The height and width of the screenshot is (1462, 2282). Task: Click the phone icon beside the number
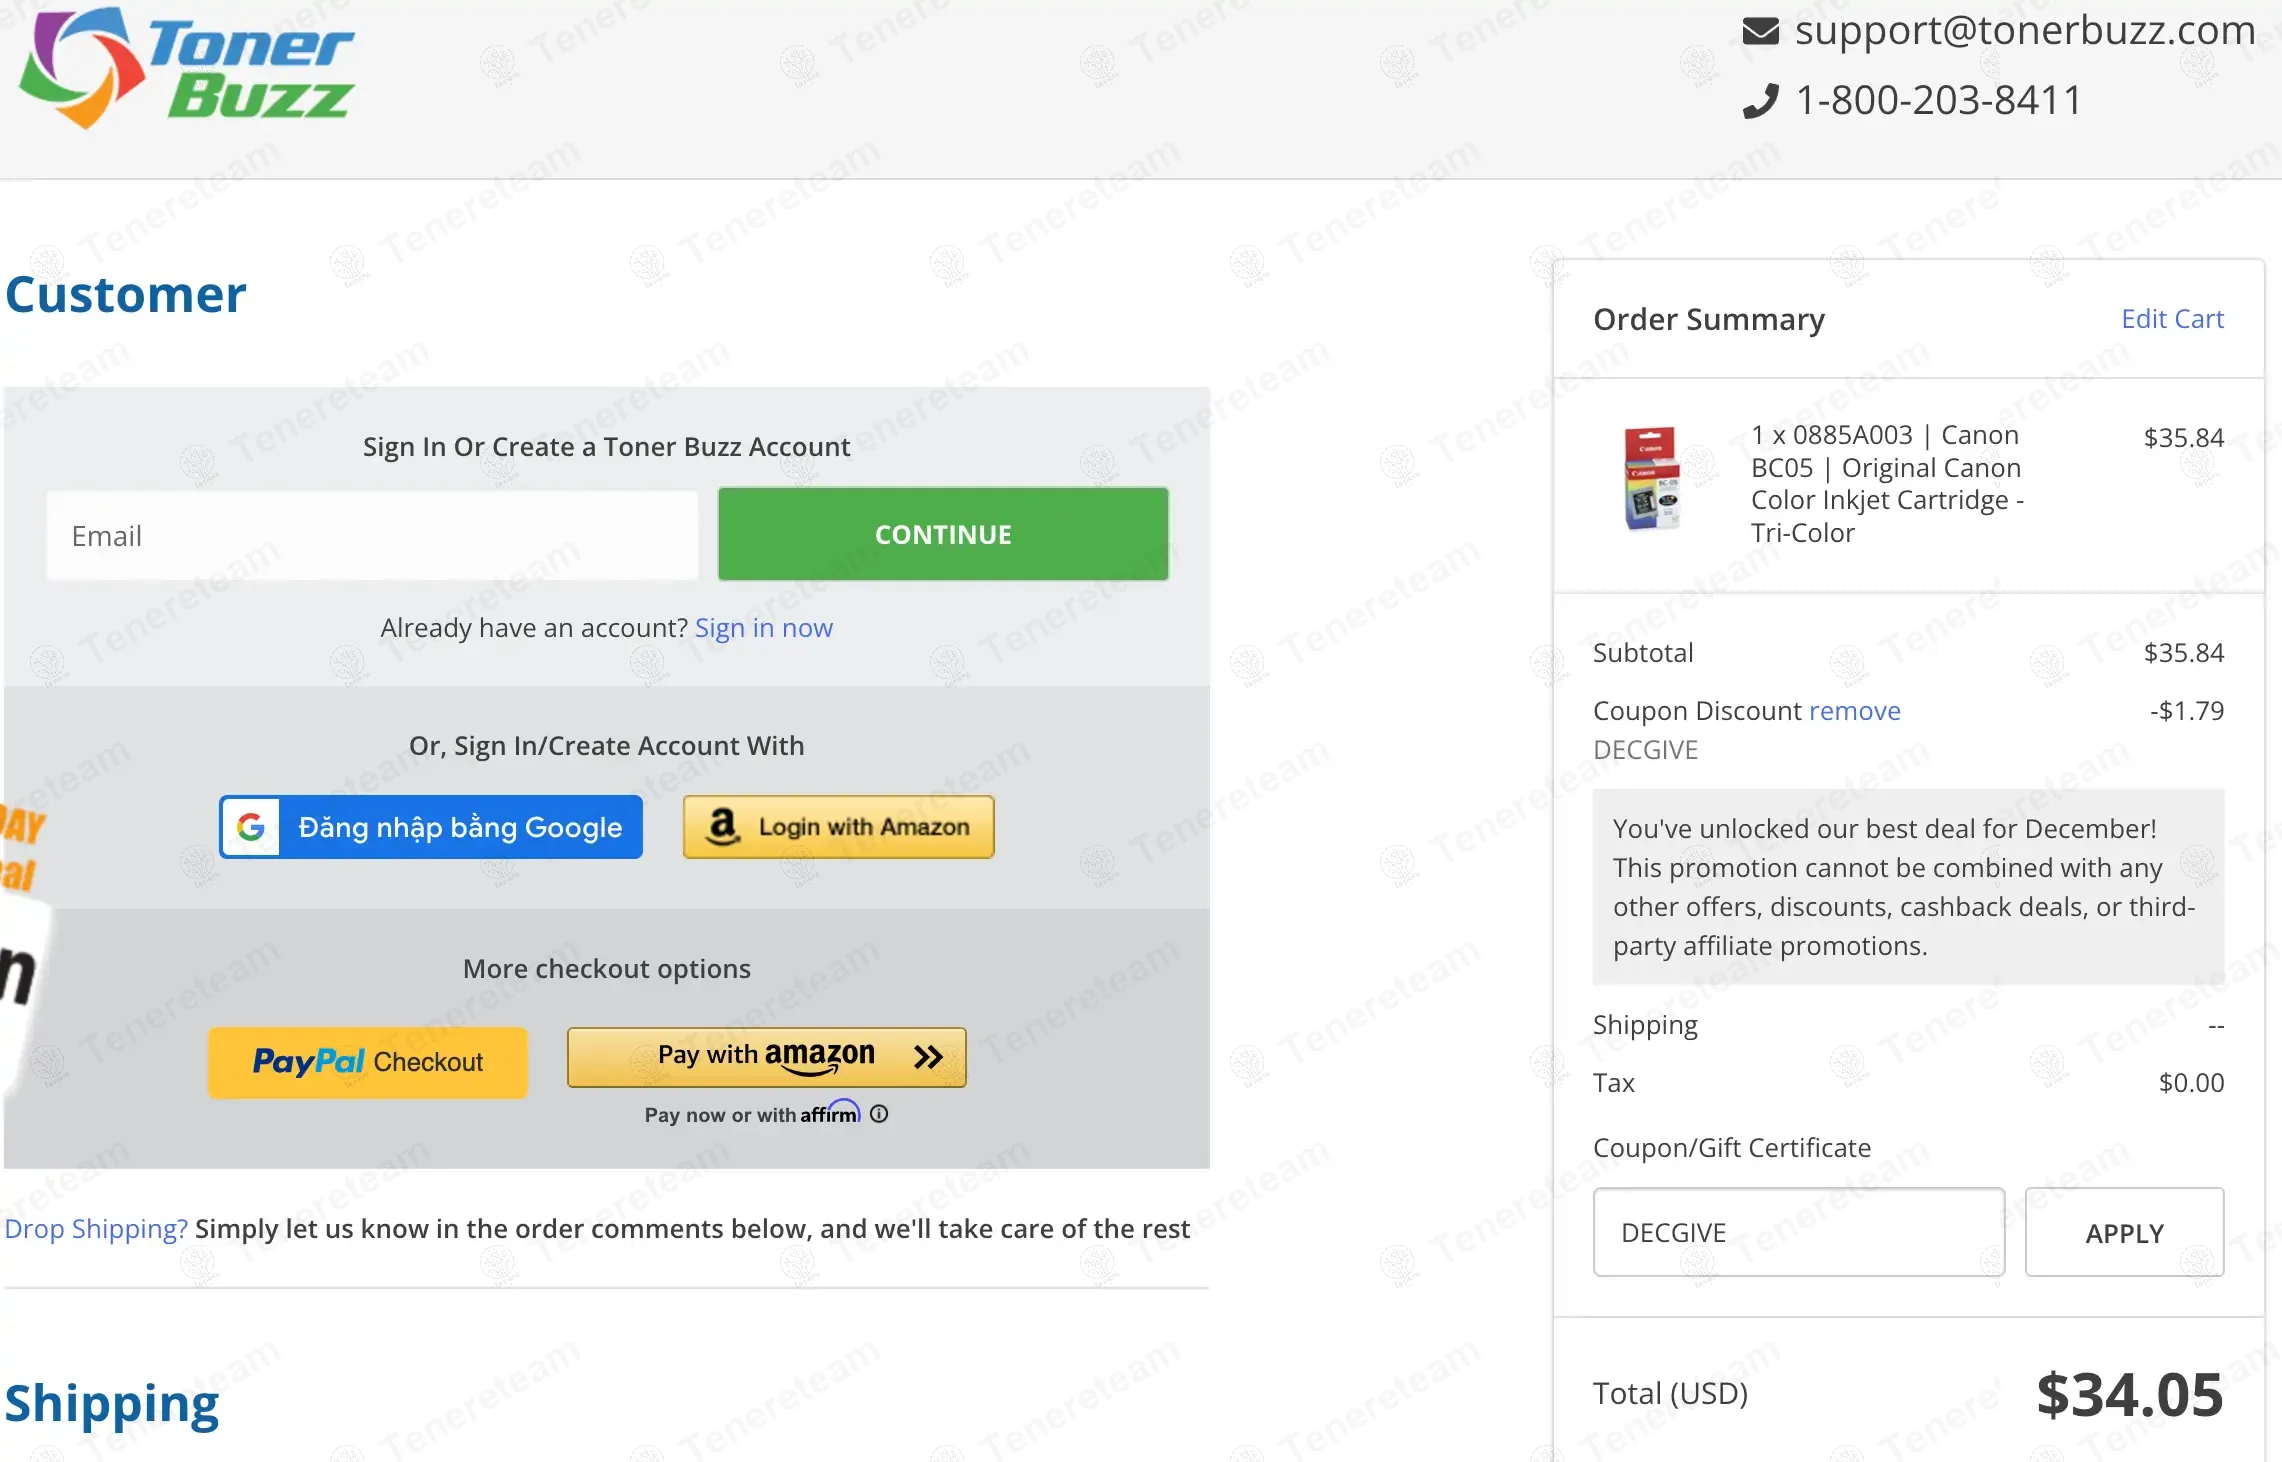[1760, 101]
